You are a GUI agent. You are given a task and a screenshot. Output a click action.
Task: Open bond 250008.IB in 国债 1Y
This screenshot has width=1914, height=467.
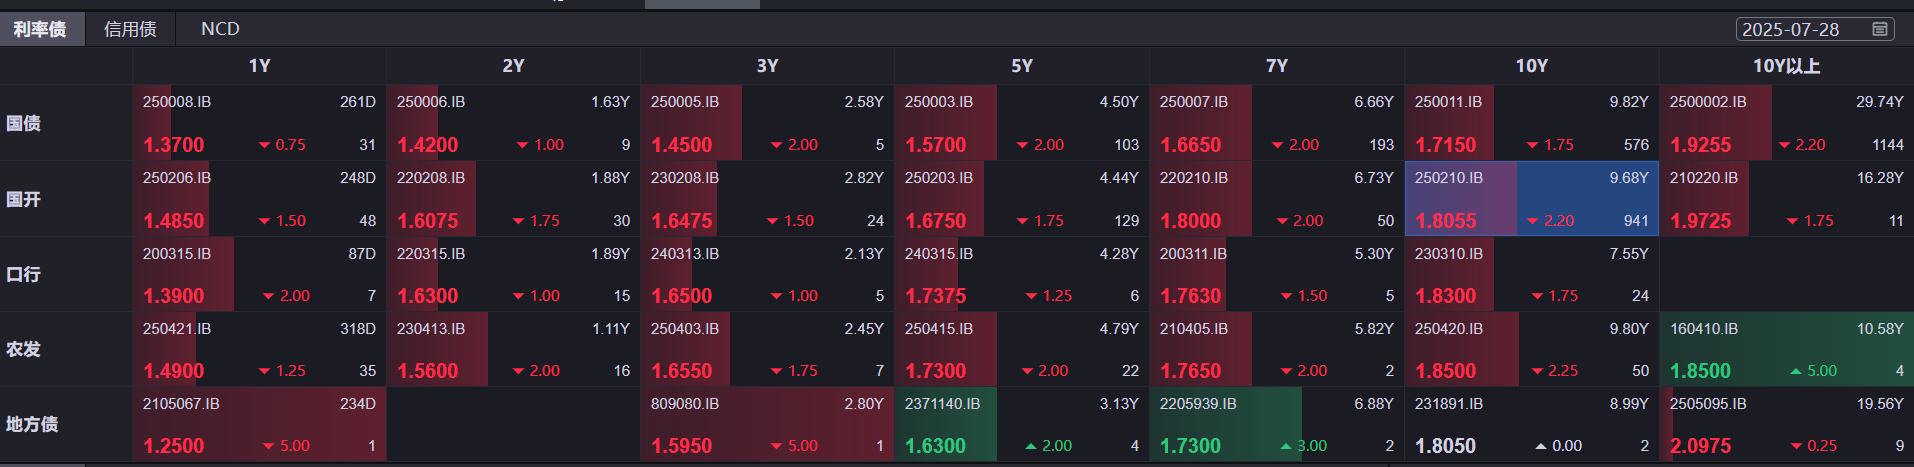click(x=177, y=102)
